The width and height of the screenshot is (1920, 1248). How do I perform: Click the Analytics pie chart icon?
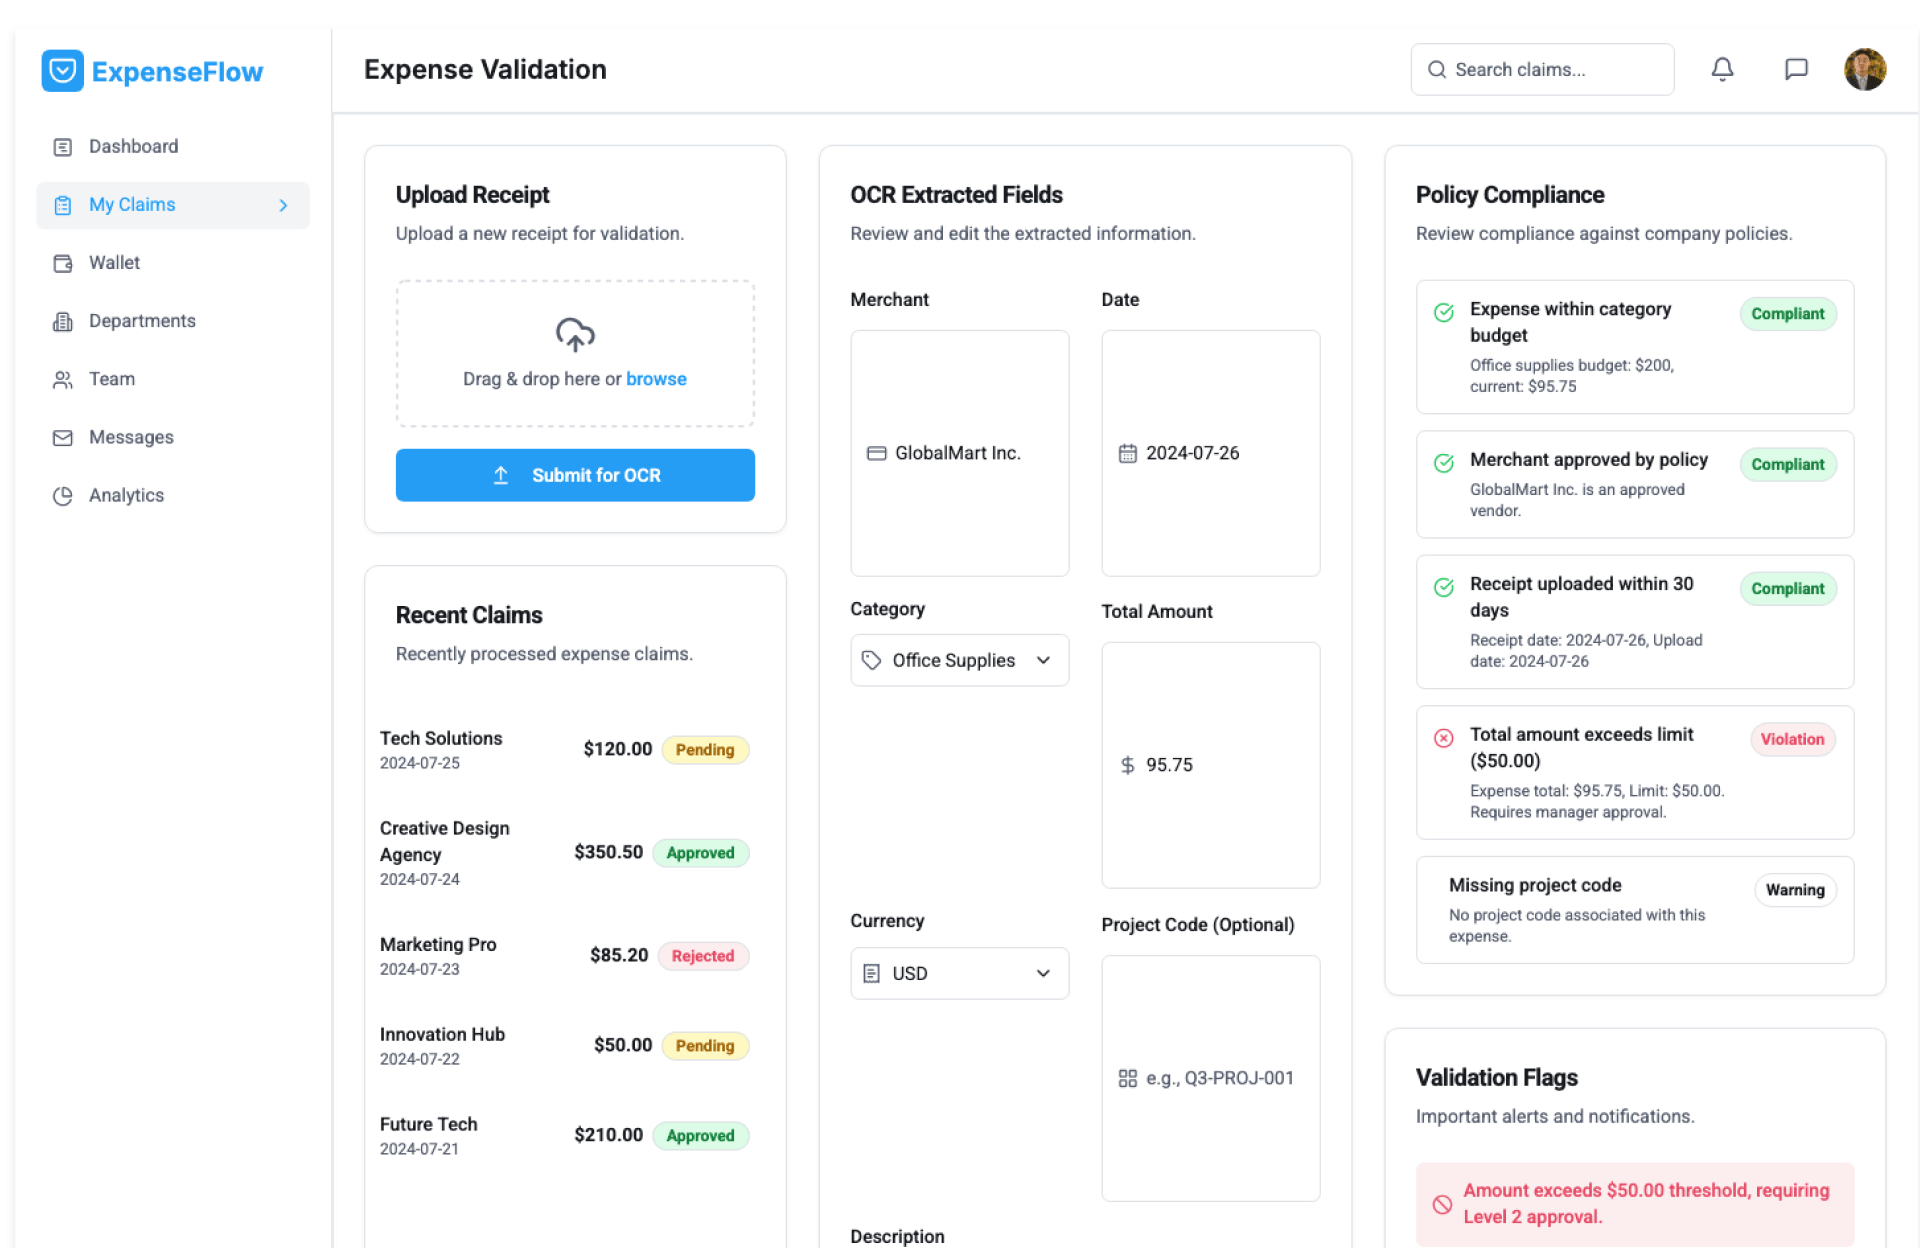(x=63, y=496)
